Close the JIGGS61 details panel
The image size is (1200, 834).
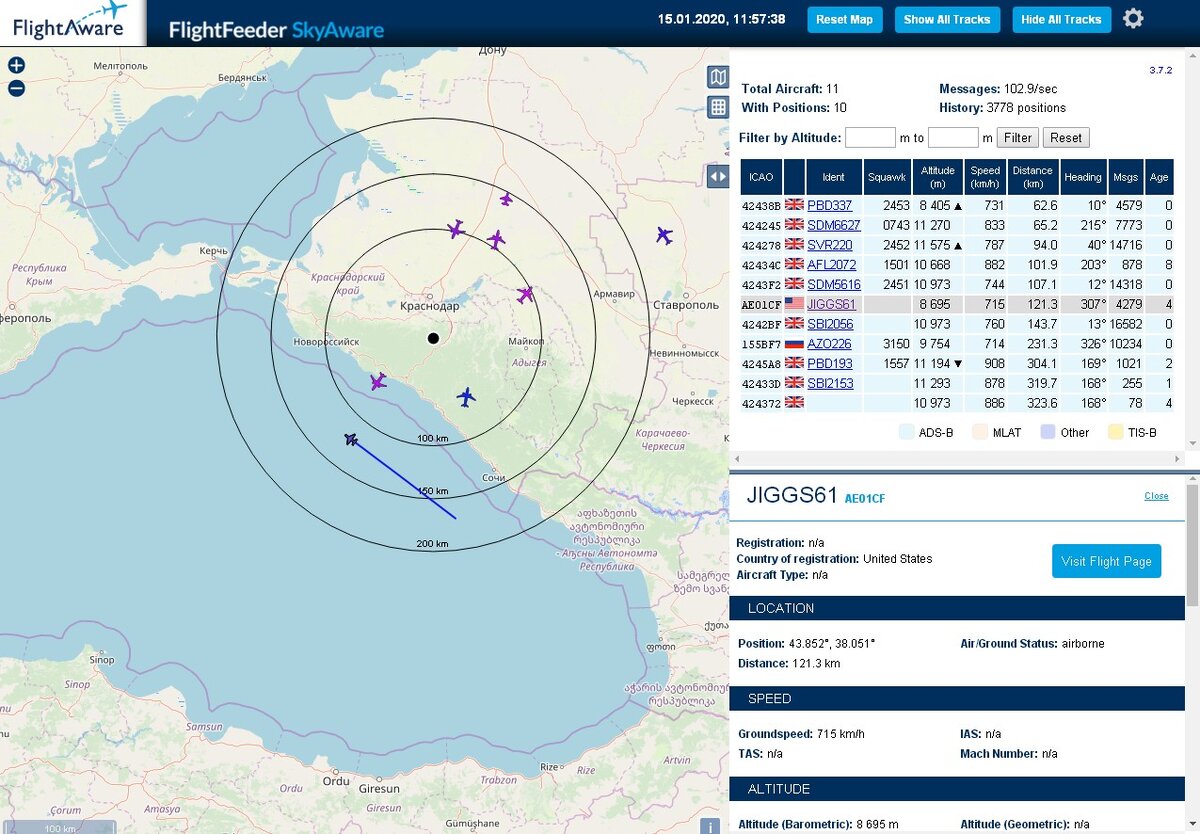1156,496
